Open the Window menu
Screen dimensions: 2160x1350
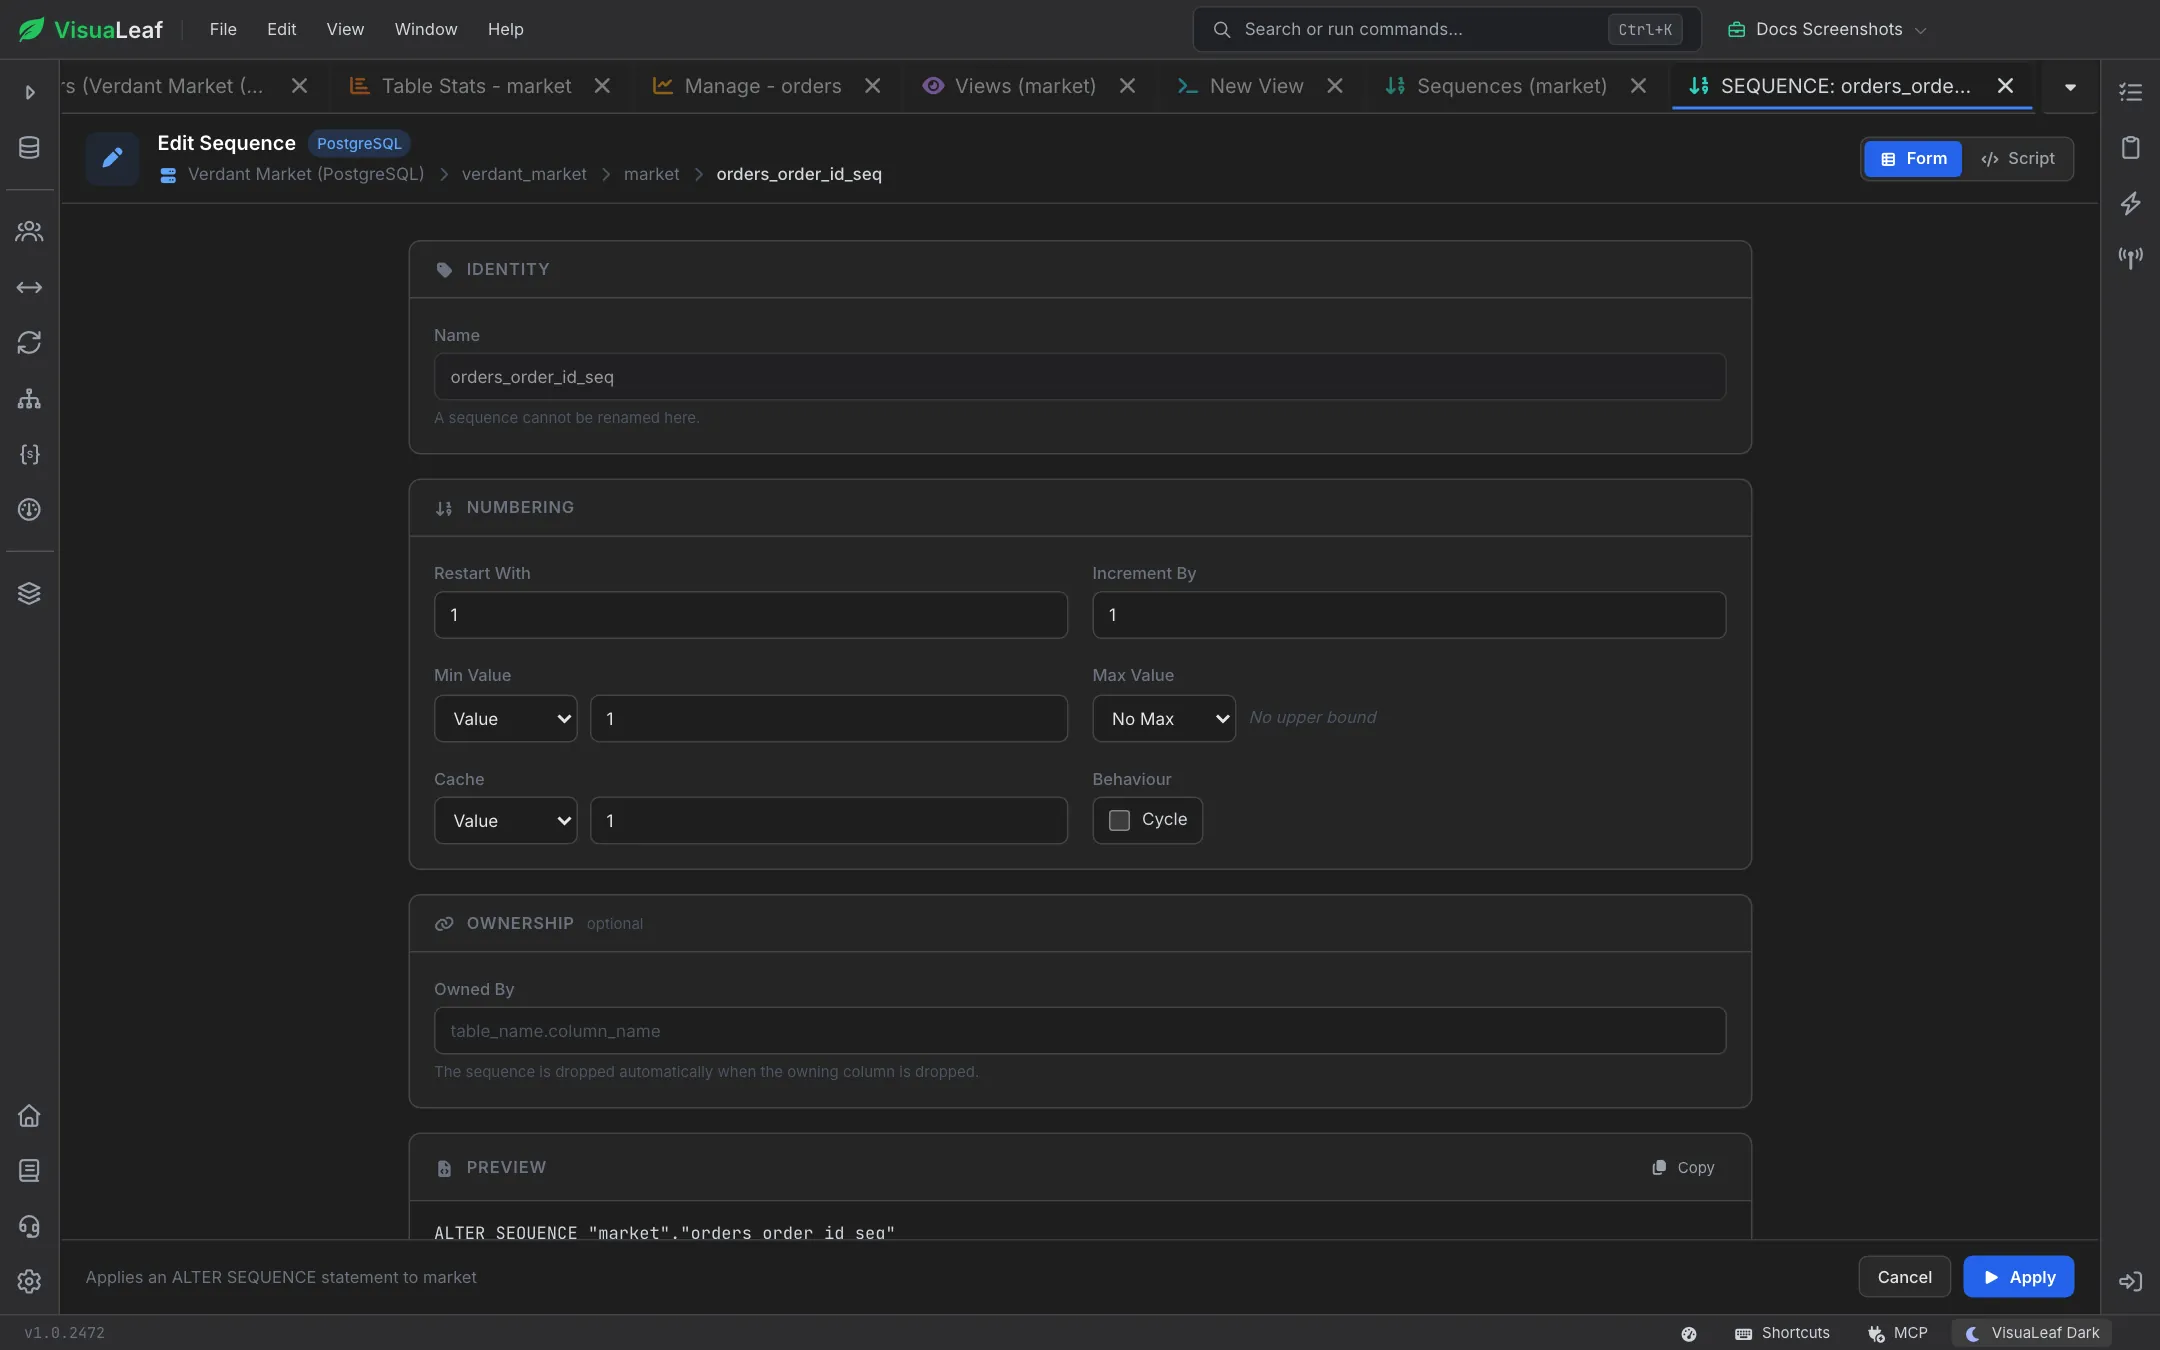coord(426,29)
